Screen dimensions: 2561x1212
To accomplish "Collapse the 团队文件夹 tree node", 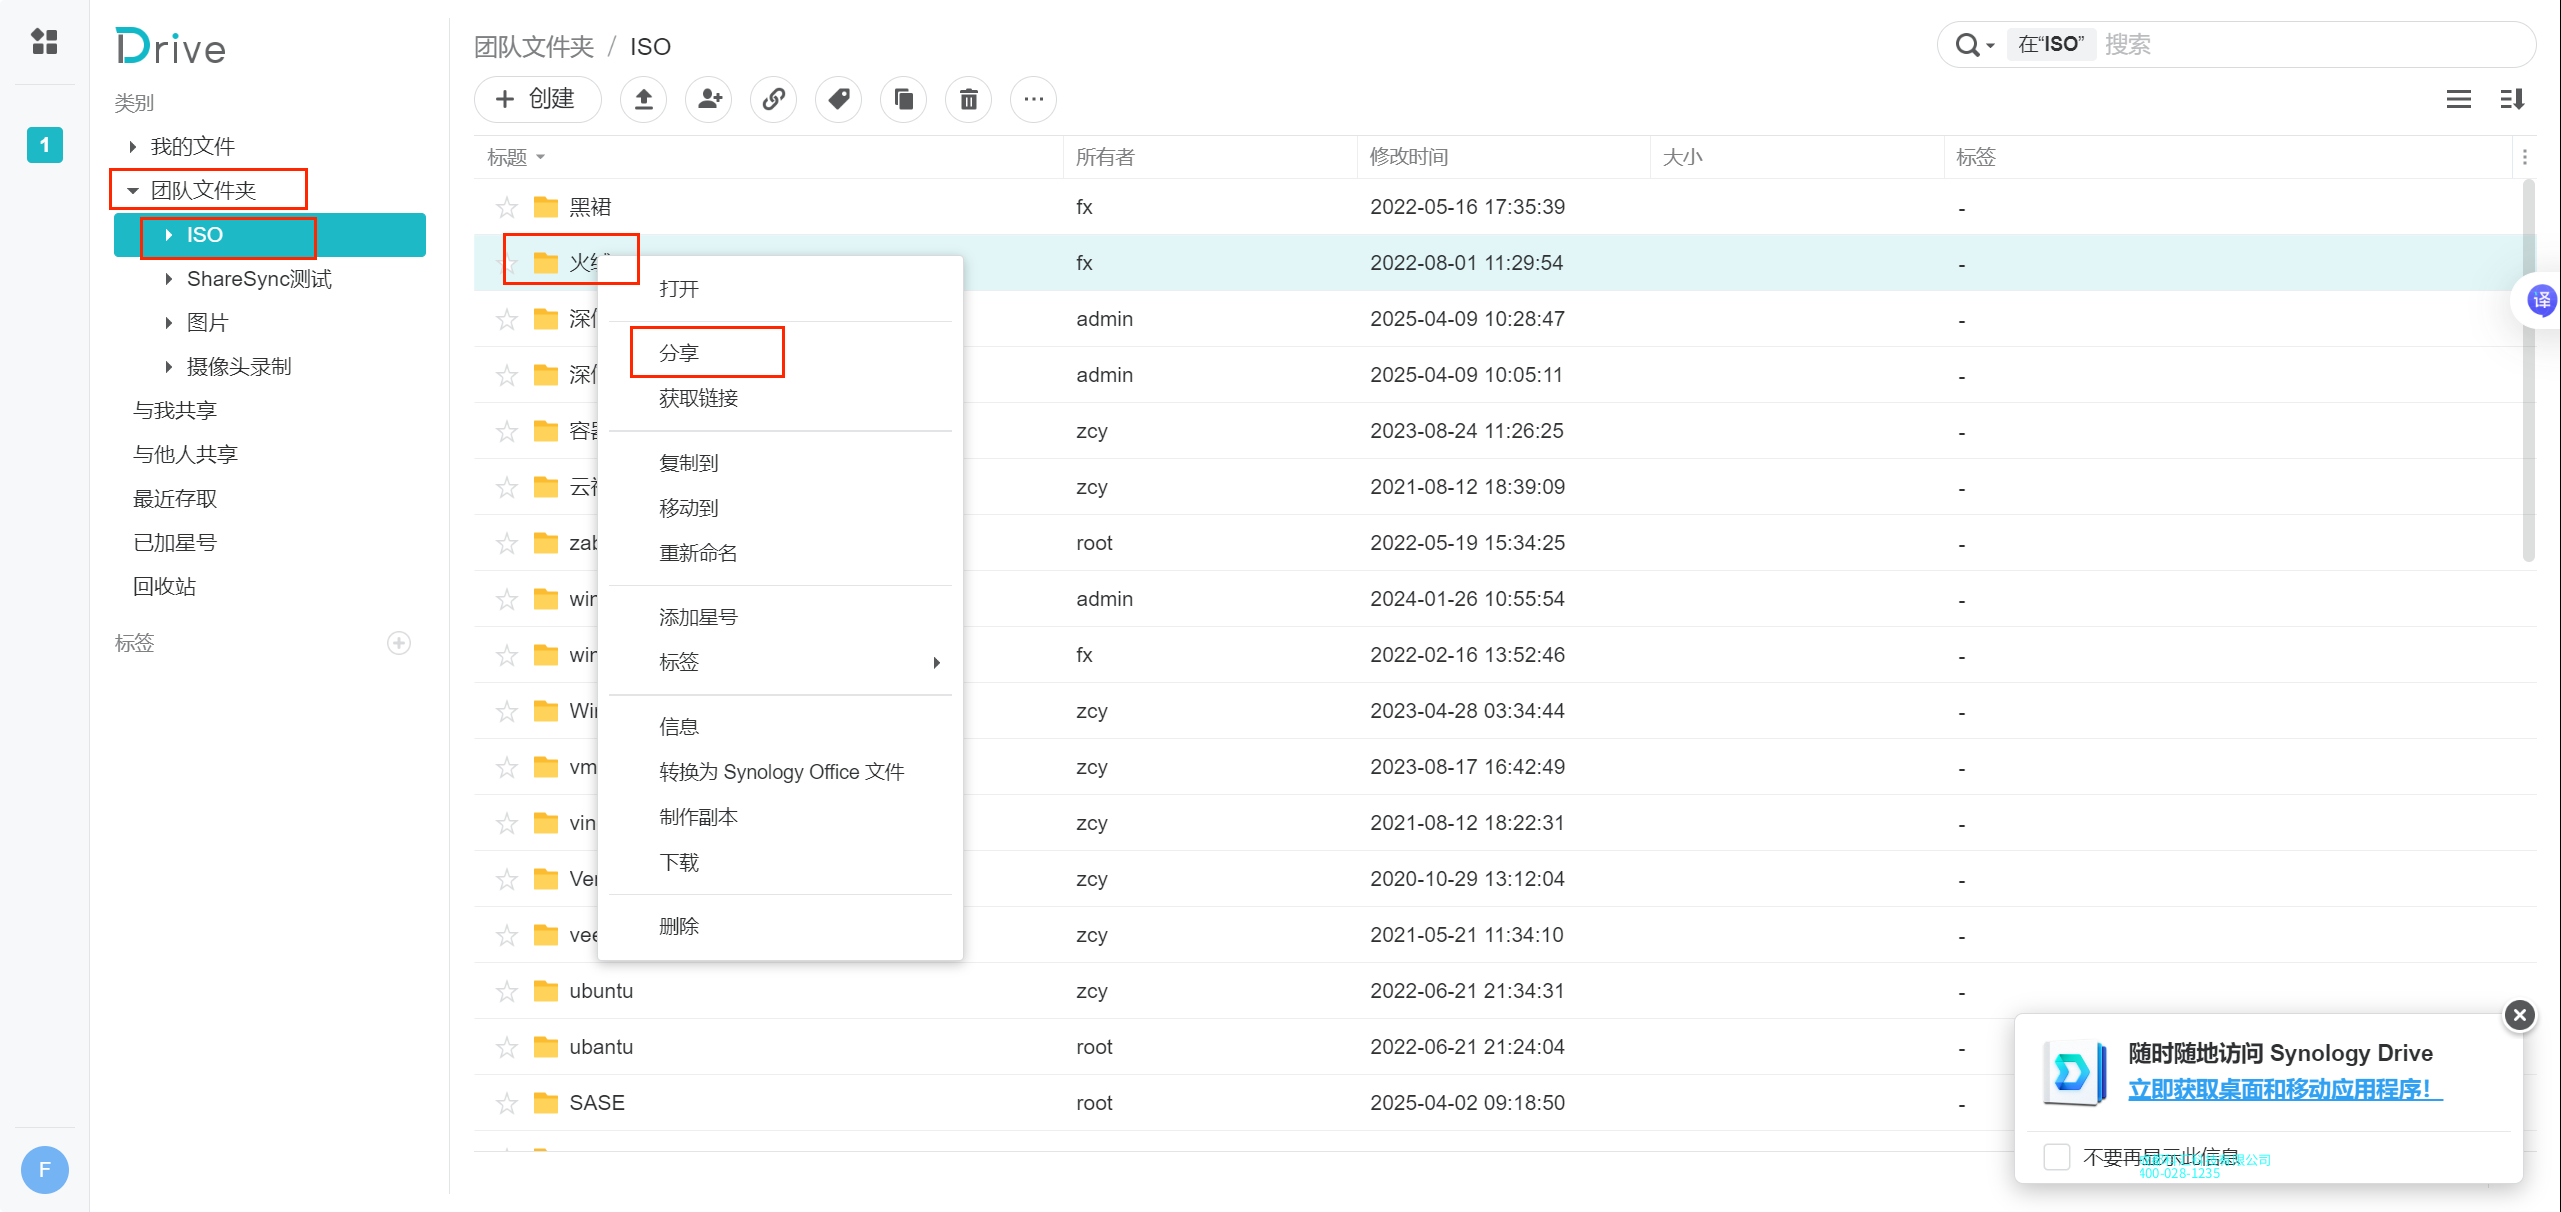I will tap(133, 190).
